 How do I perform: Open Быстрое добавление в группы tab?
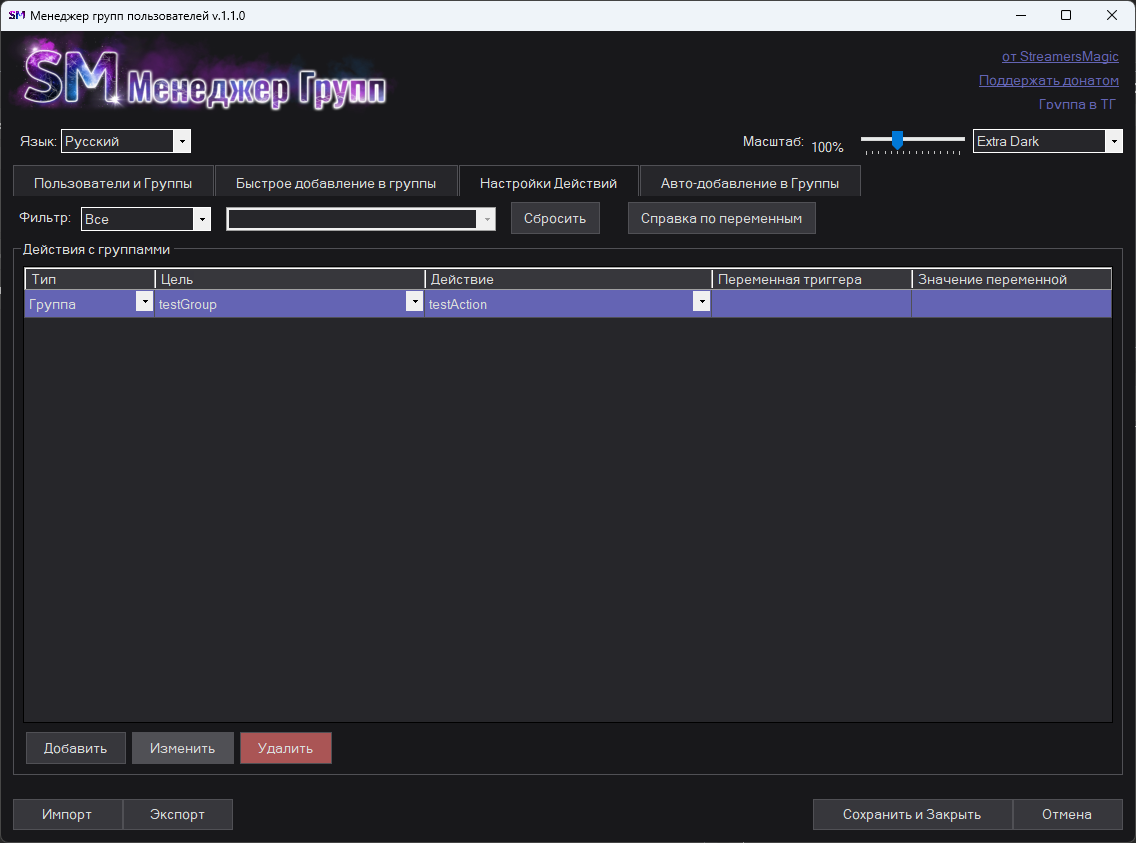pos(336,183)
